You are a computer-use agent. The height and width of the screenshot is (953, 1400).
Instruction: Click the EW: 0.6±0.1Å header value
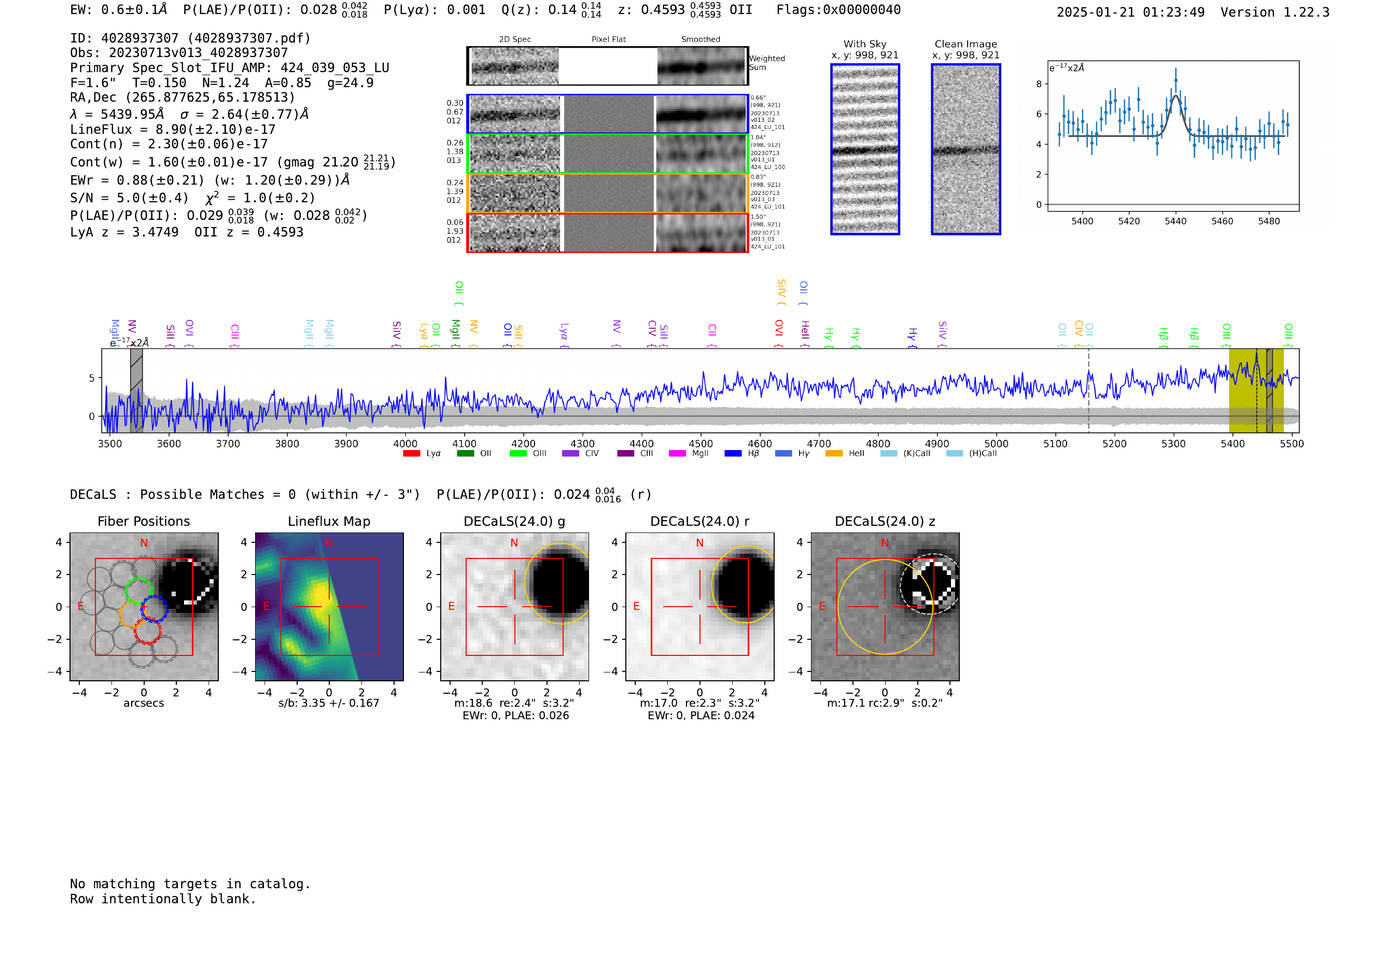pyautogui.click(x=119, y=10)
